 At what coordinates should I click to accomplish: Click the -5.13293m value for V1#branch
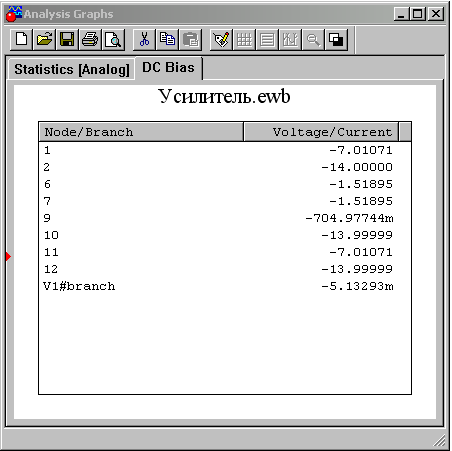coord(357,286)
